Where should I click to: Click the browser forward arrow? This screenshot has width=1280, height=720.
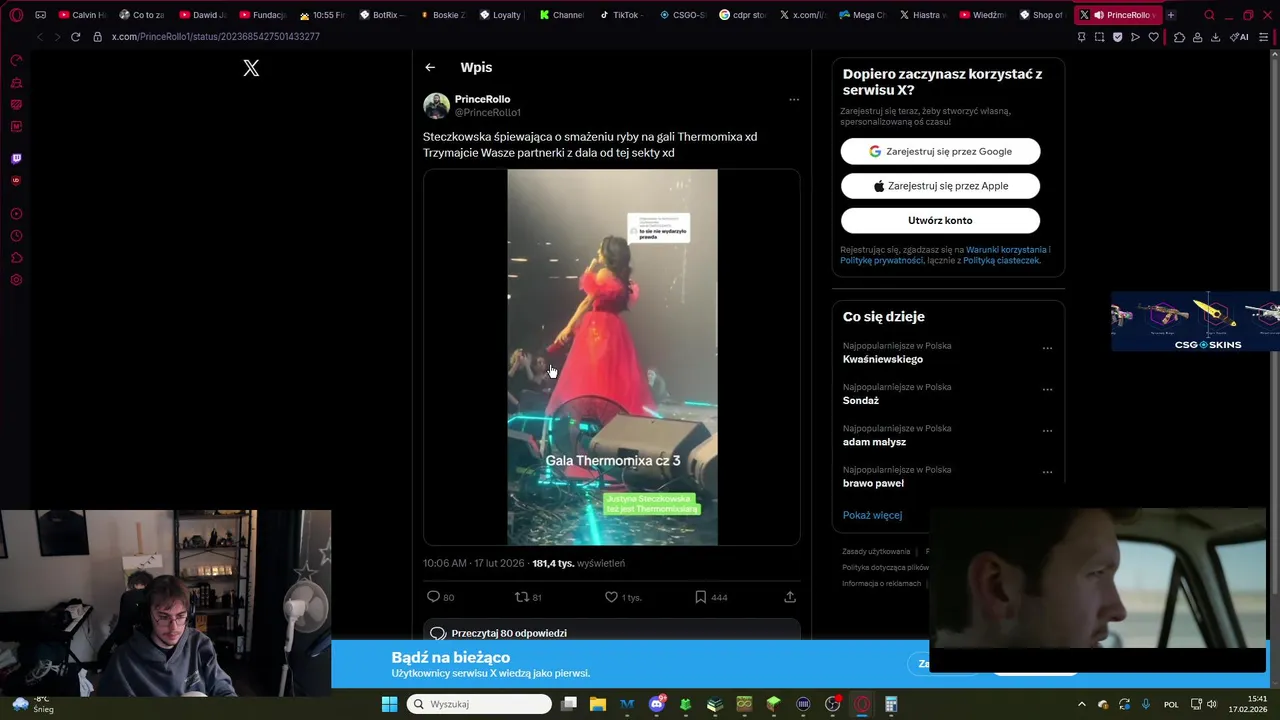(x=57, y=37)
